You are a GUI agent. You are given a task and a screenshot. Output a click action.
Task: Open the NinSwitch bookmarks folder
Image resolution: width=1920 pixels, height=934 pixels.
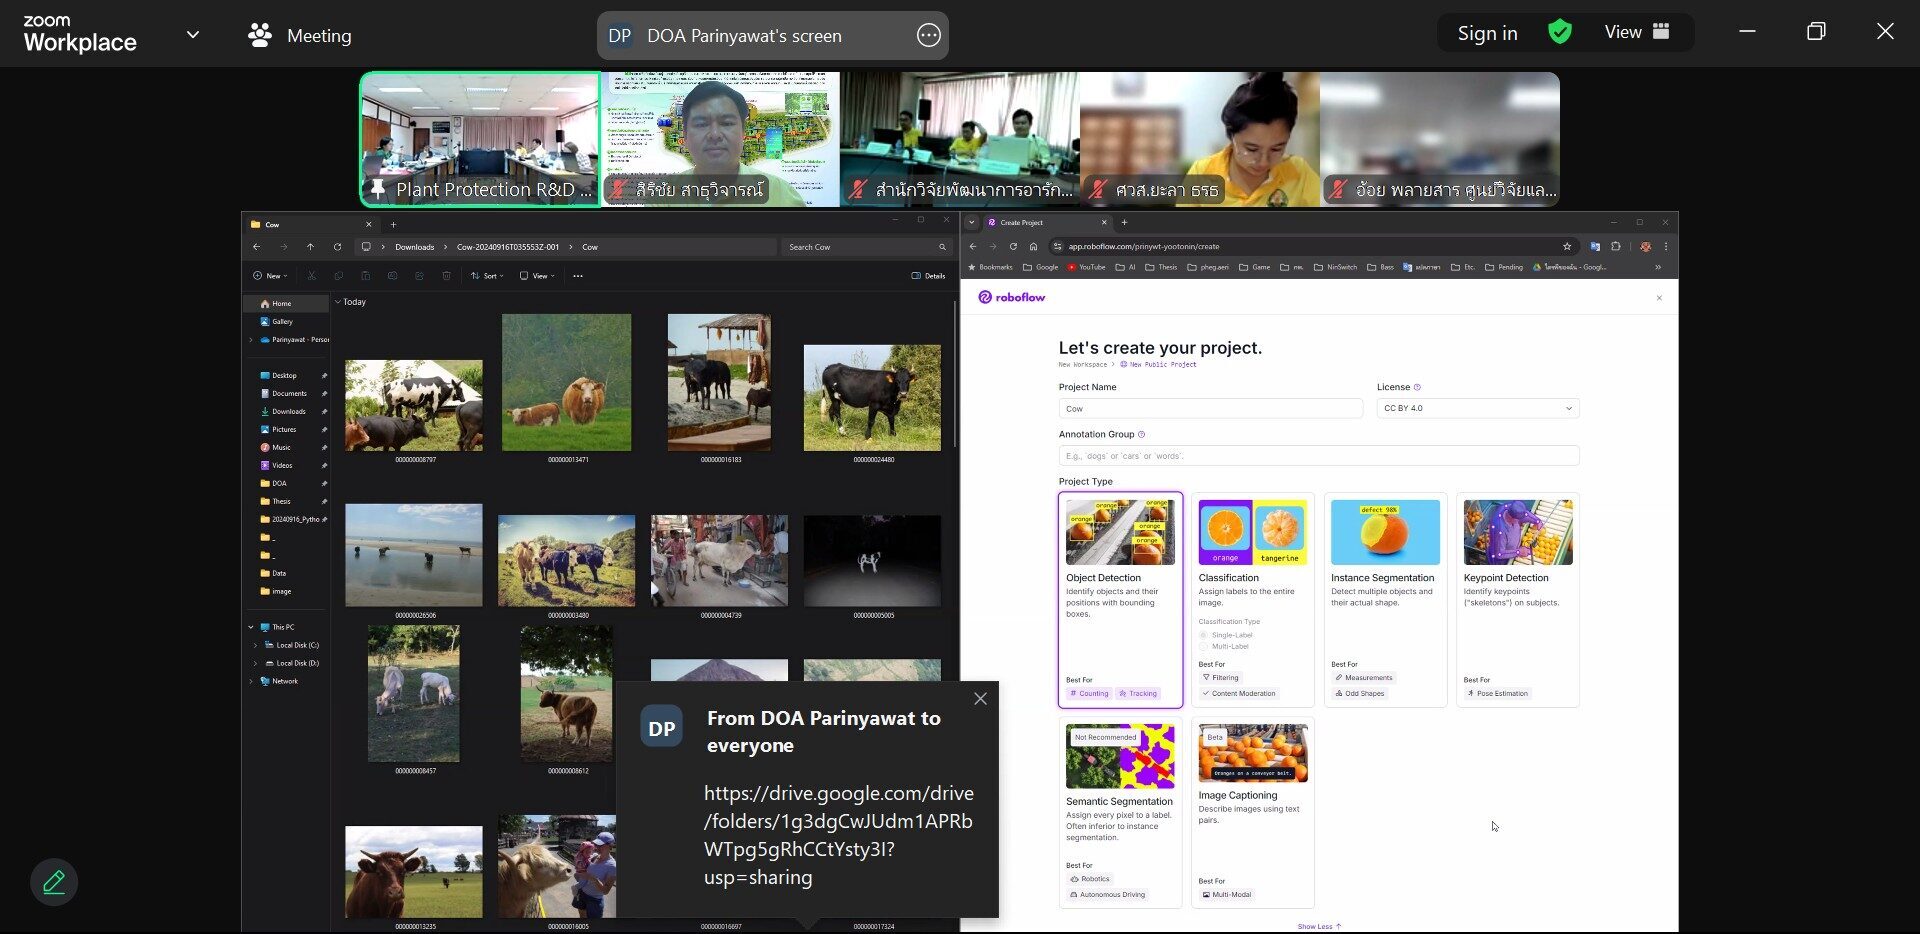tap(1335, 267)
